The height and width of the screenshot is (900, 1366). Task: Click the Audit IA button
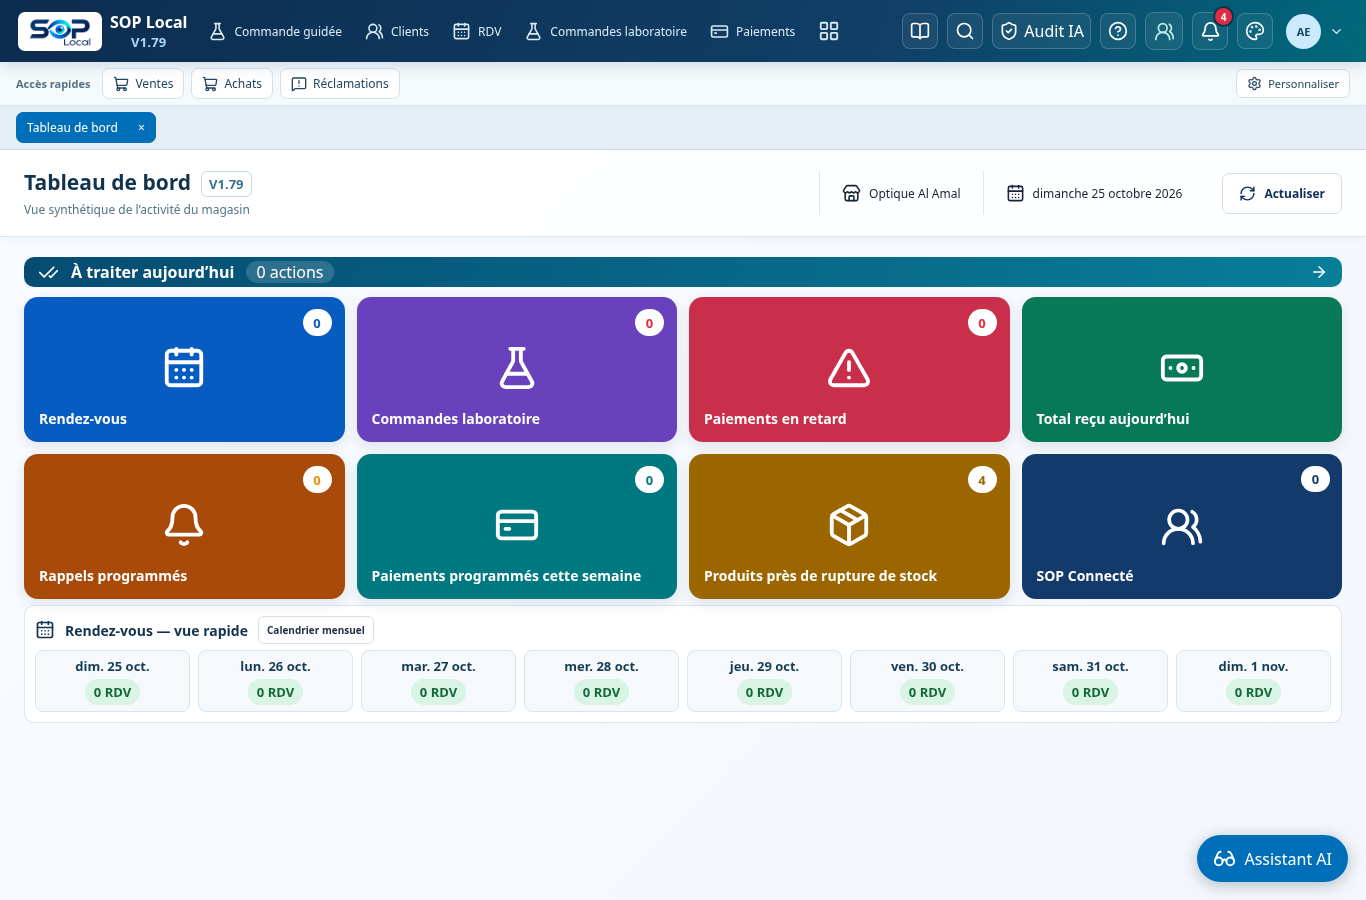click(x=1042, y=31)
